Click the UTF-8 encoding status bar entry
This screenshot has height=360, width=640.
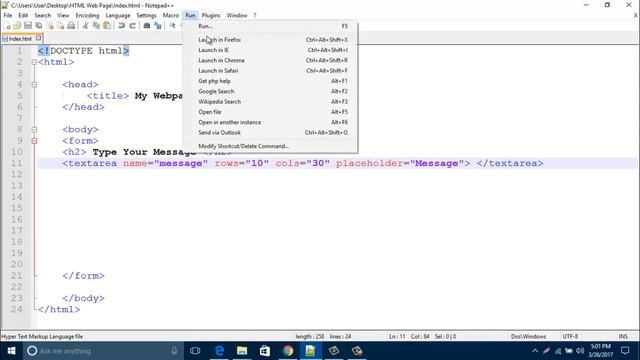point(570,337)
